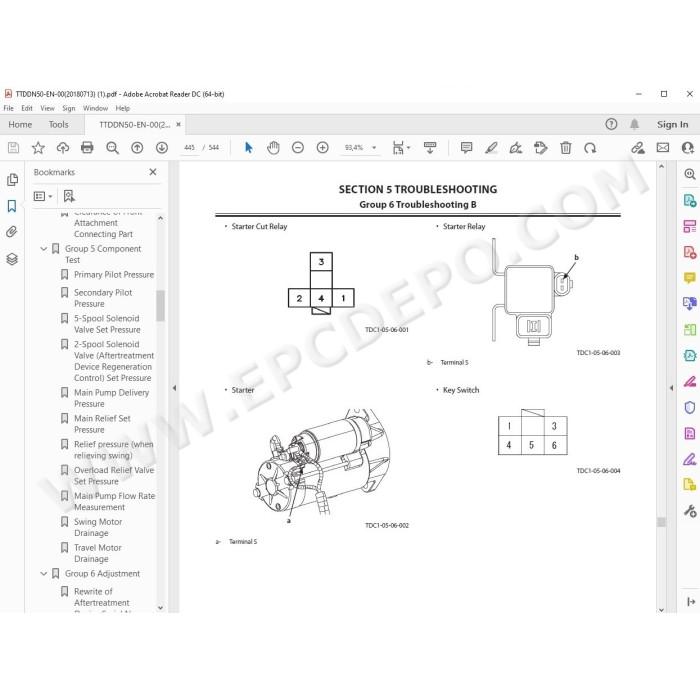Activate the Hand pan tool
Viewport: 700px width, 700px height.
point(273,148)
